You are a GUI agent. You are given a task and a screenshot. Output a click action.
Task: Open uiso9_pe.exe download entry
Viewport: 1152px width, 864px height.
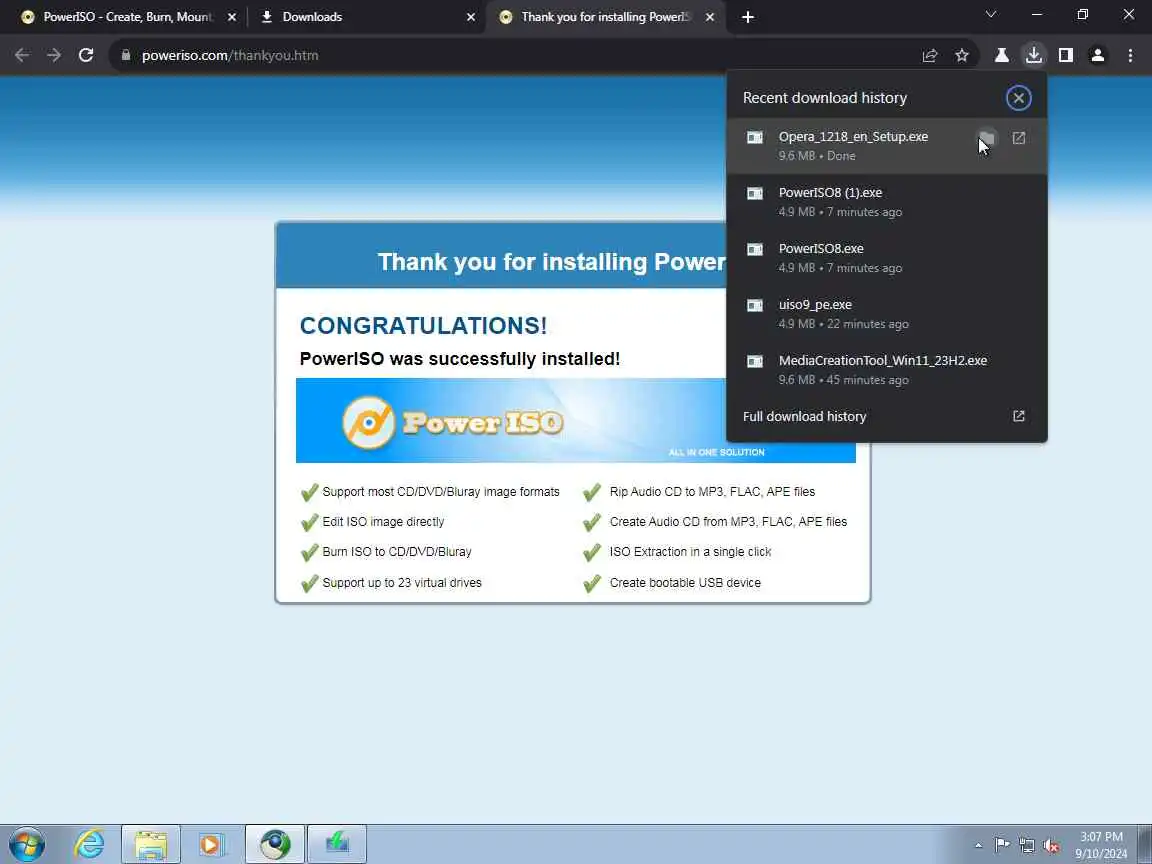(x=887, y=314)
